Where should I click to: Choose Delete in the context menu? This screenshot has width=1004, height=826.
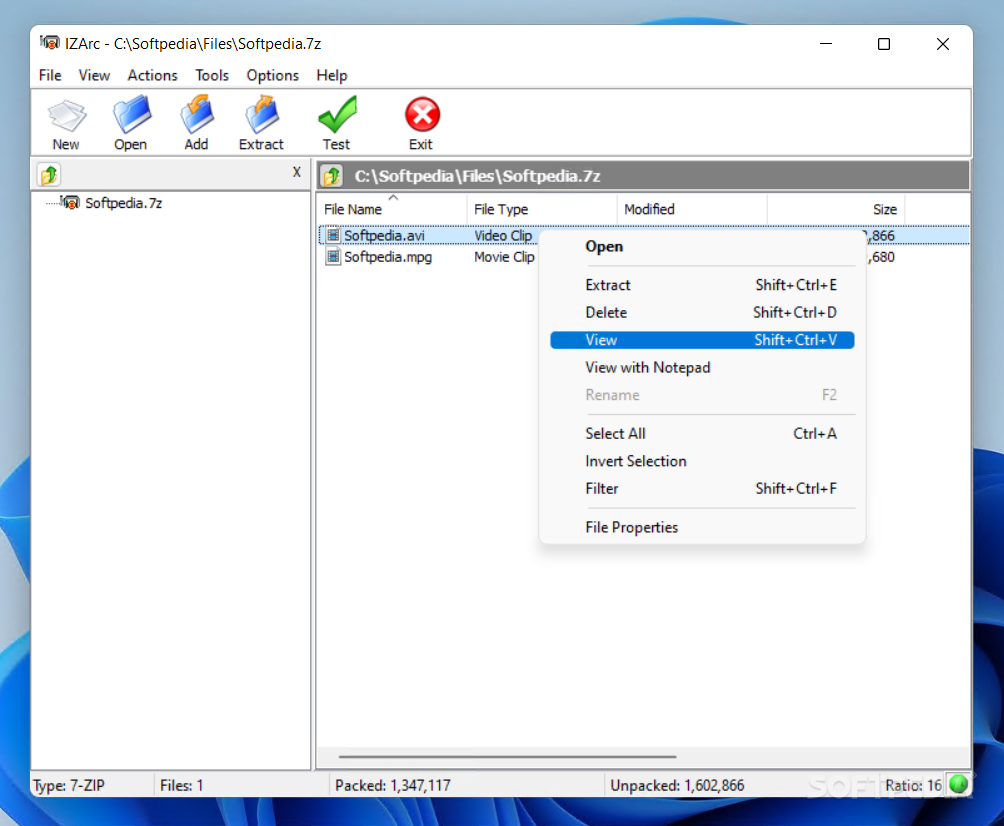pos(702,312)
